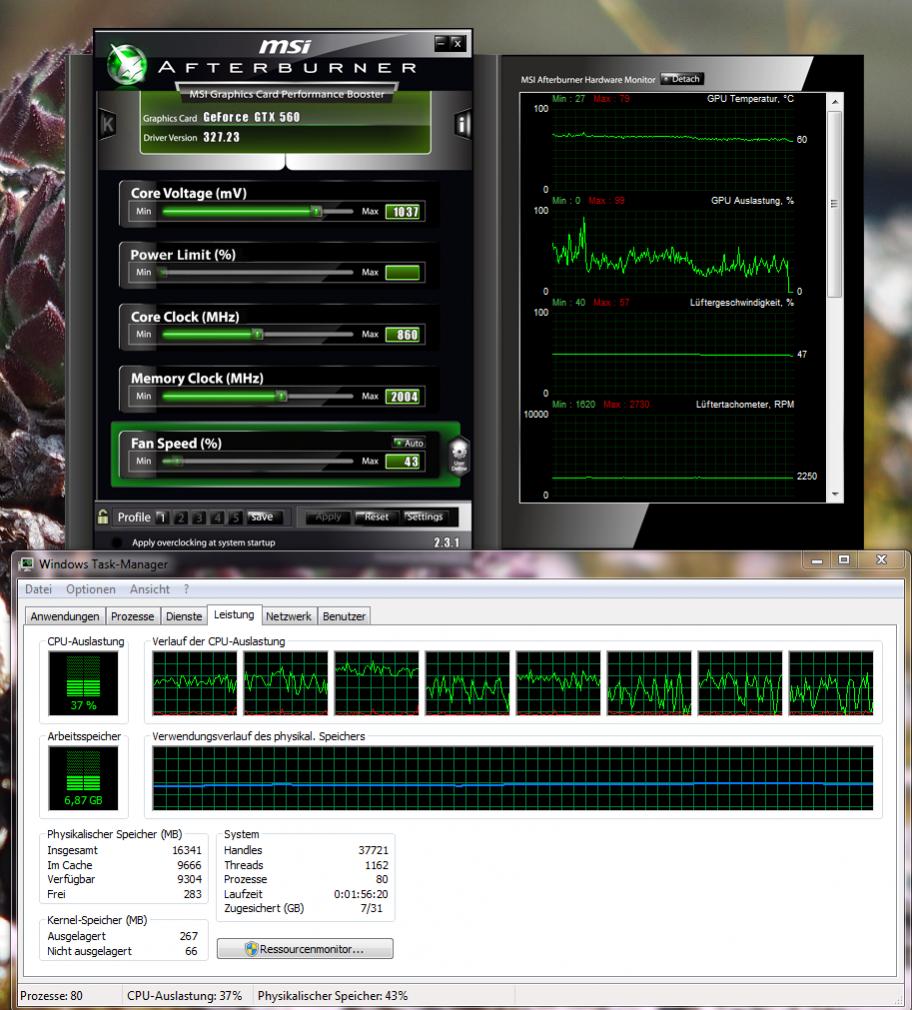Click the physical memory usage history graph
Screen dimensions: 912x1010
[x=513, y=778]
